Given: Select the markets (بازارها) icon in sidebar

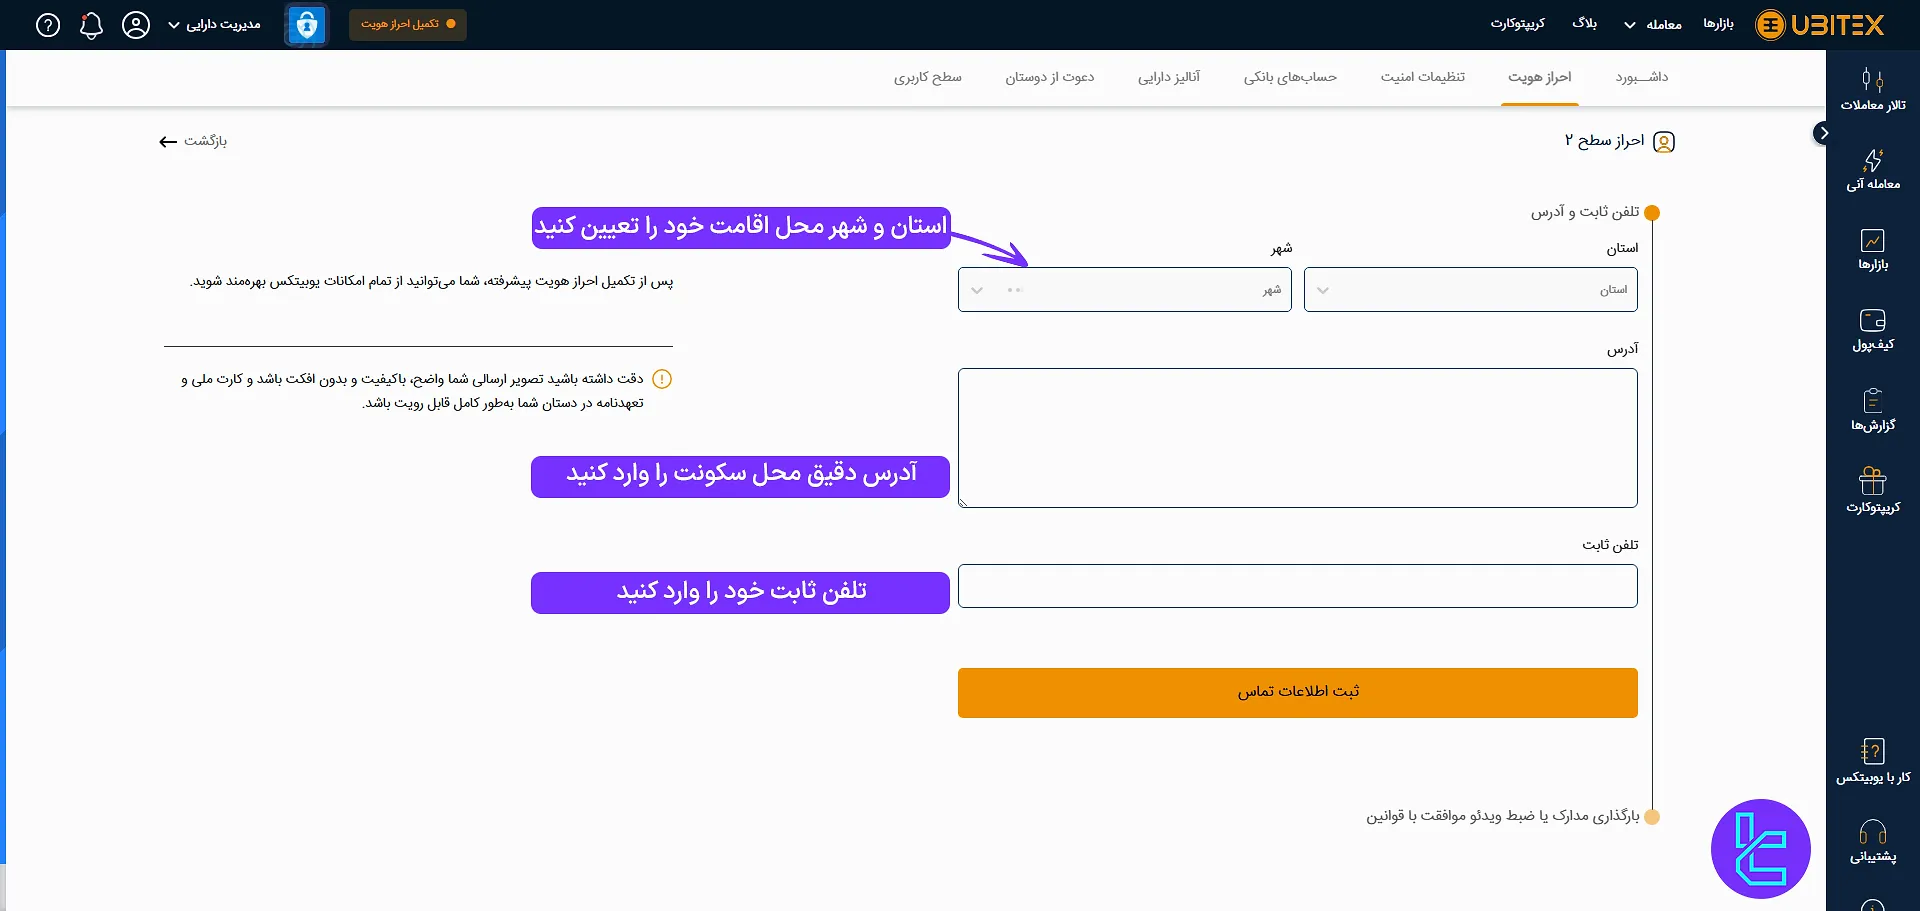Looking at the screenshot, I should pyautogui.click(x=1874, y=248).
